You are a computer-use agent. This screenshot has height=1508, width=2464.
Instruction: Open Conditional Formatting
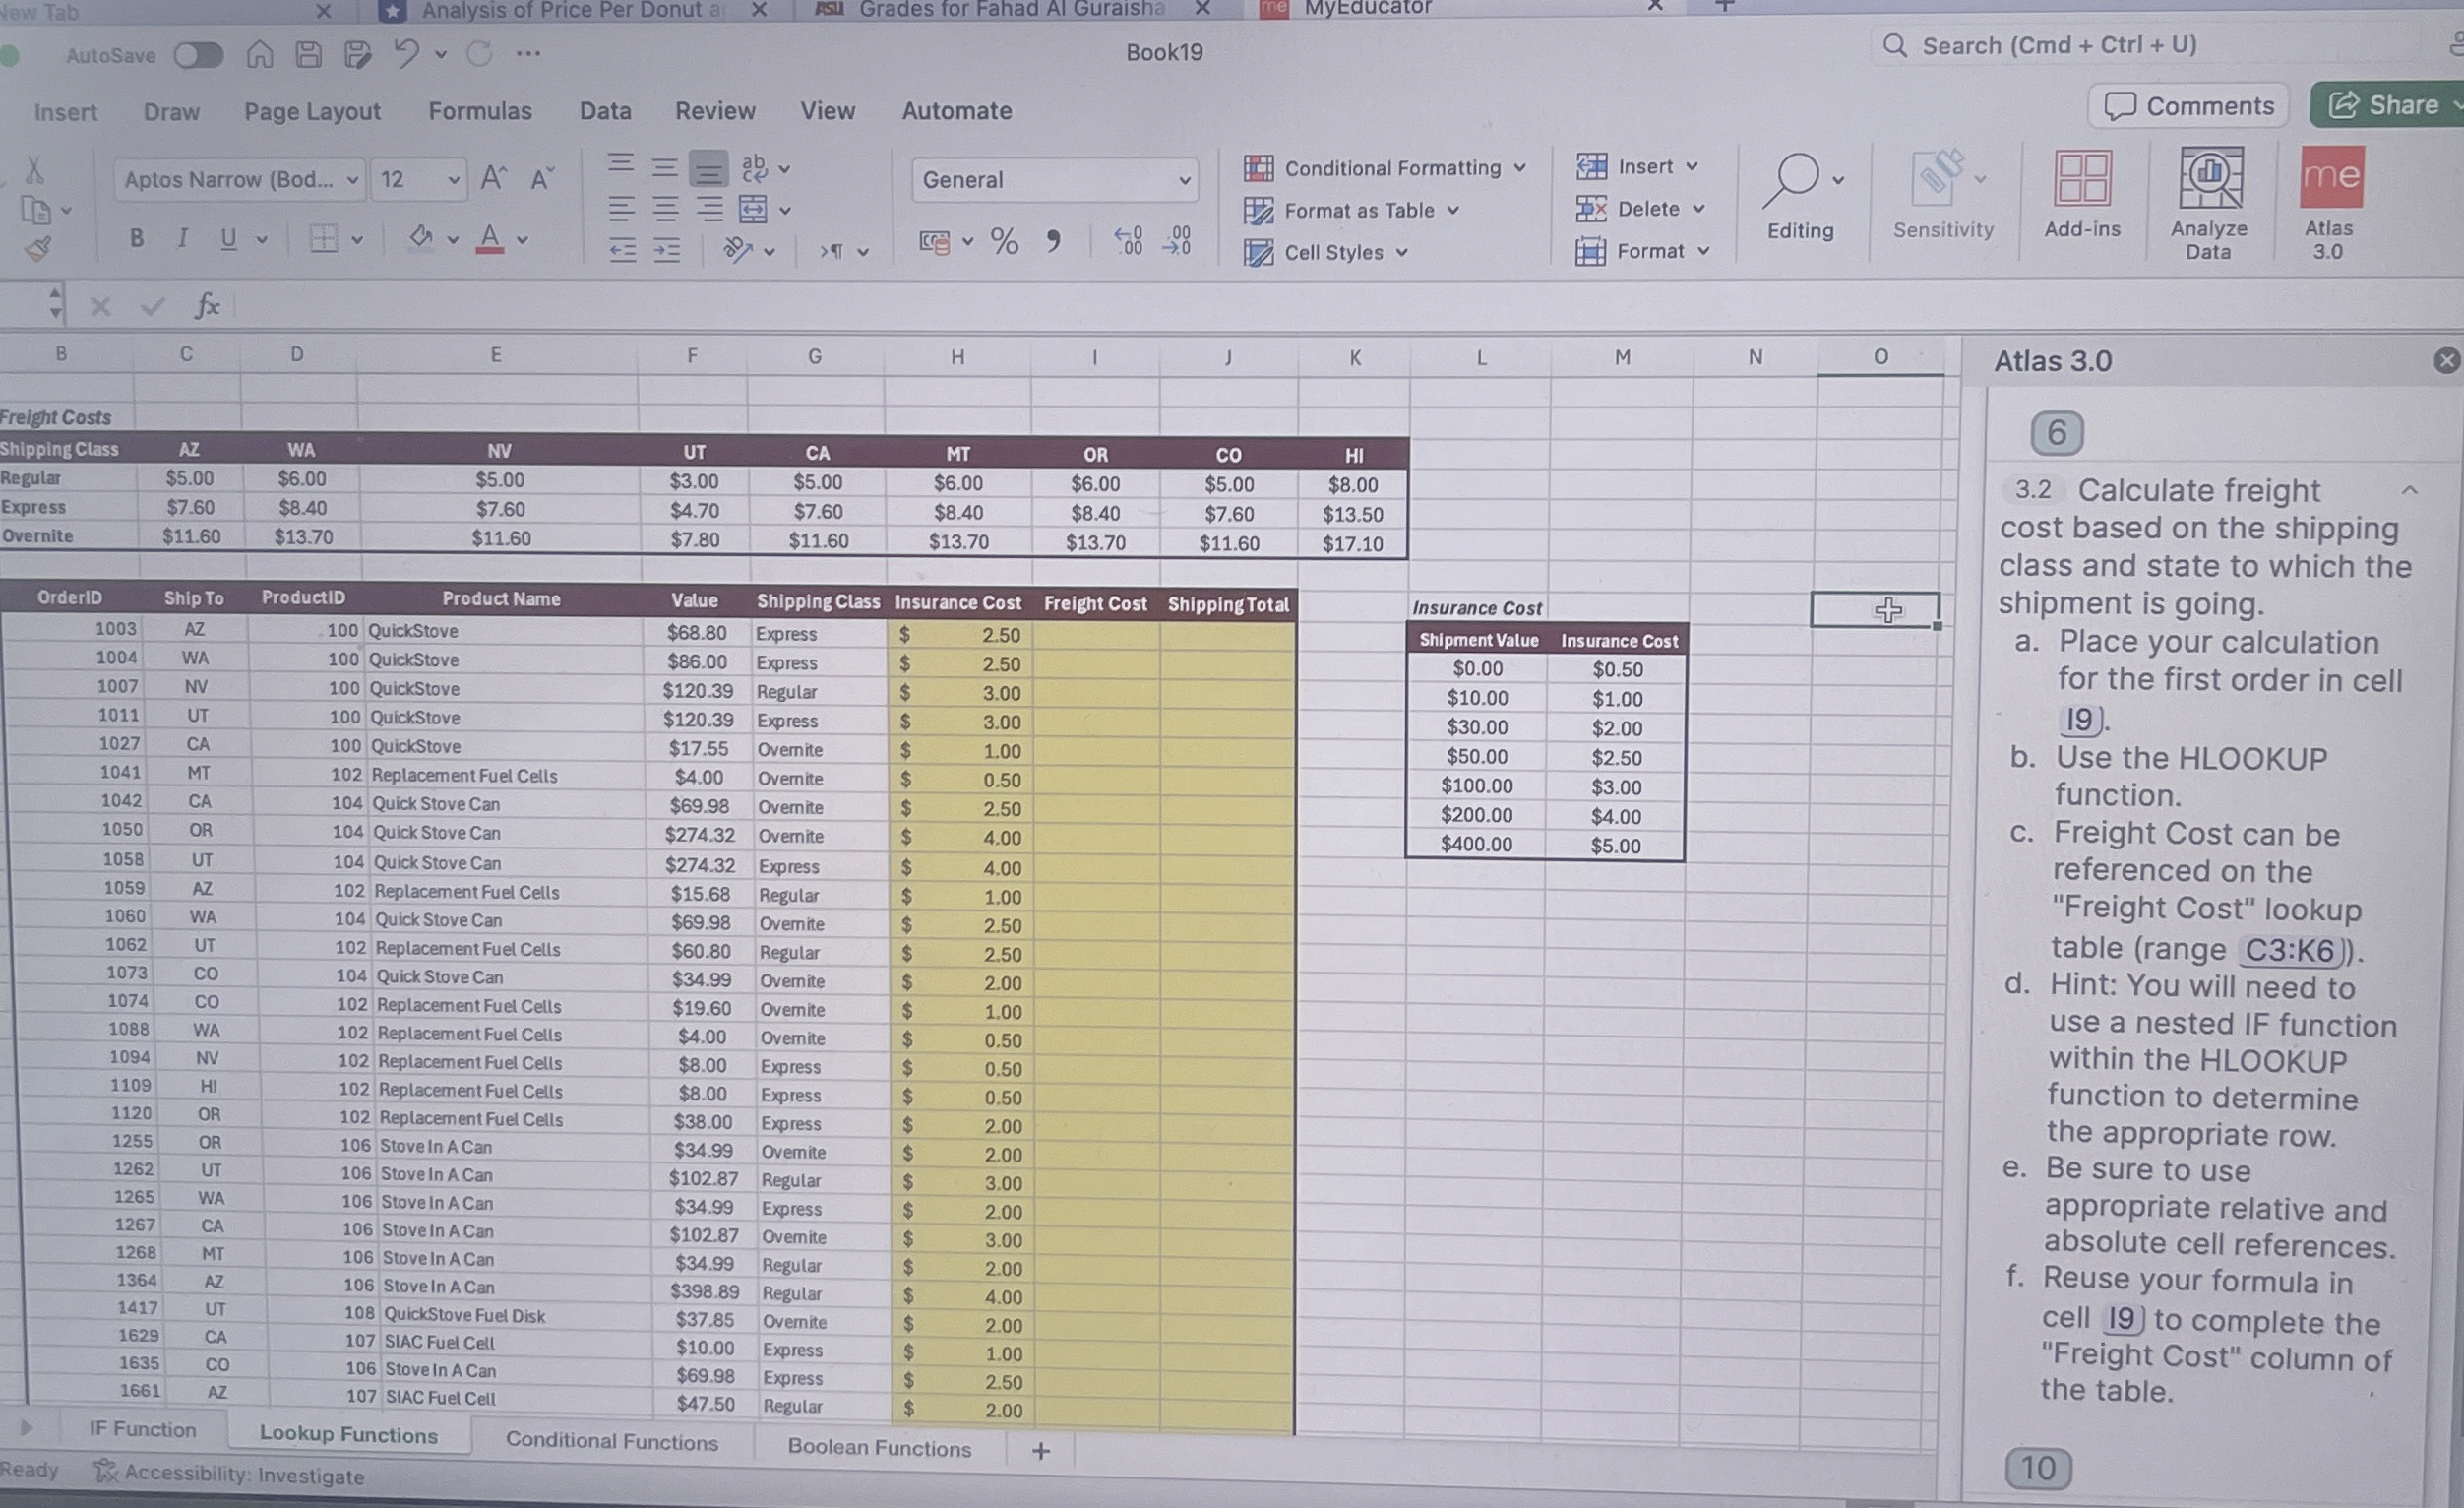pos(1390,167)
